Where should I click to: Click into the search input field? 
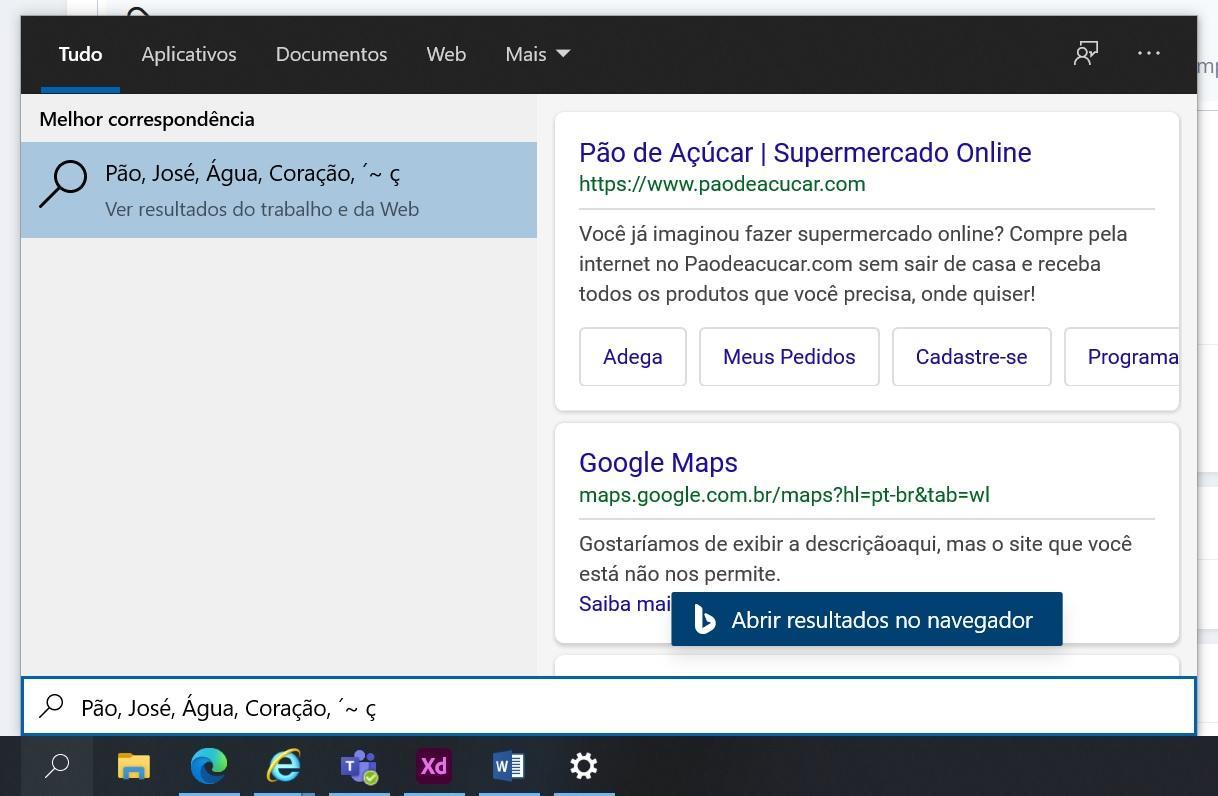coord(609,707)
